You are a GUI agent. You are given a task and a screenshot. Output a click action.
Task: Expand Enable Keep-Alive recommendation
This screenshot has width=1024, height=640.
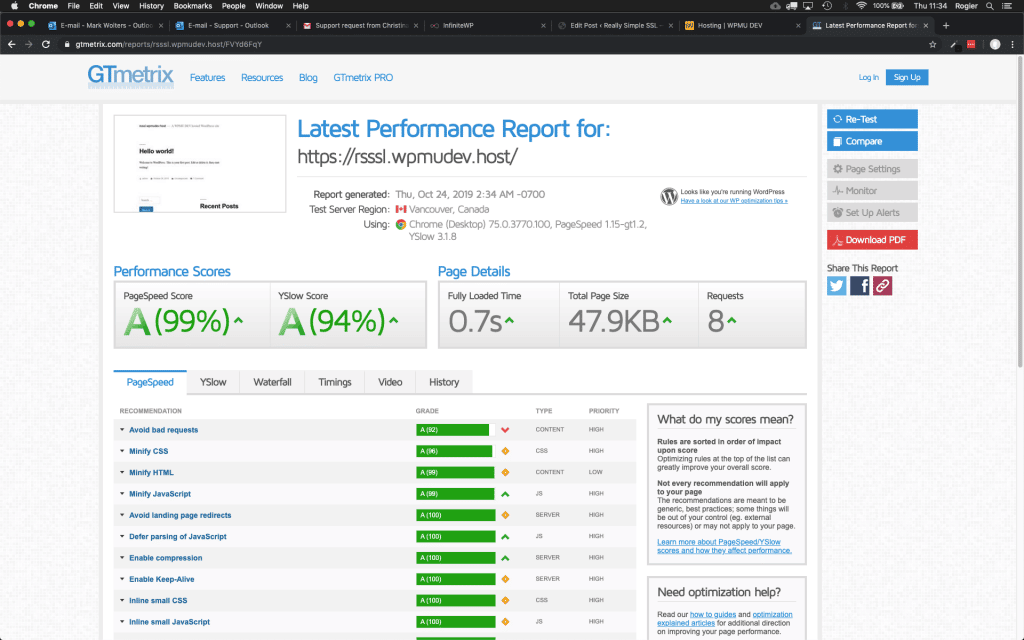[x=122, y=579]
